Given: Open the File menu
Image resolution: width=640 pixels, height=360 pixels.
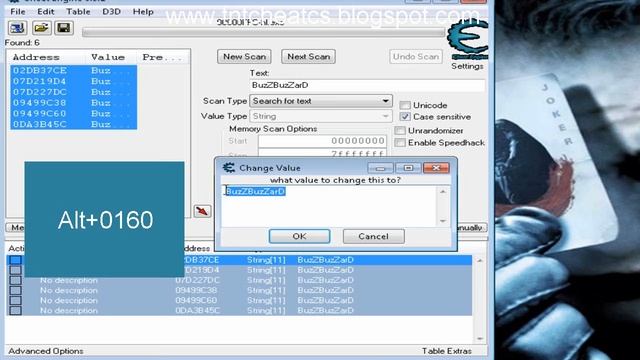Looking at the screenshot, I should [18, 11].
